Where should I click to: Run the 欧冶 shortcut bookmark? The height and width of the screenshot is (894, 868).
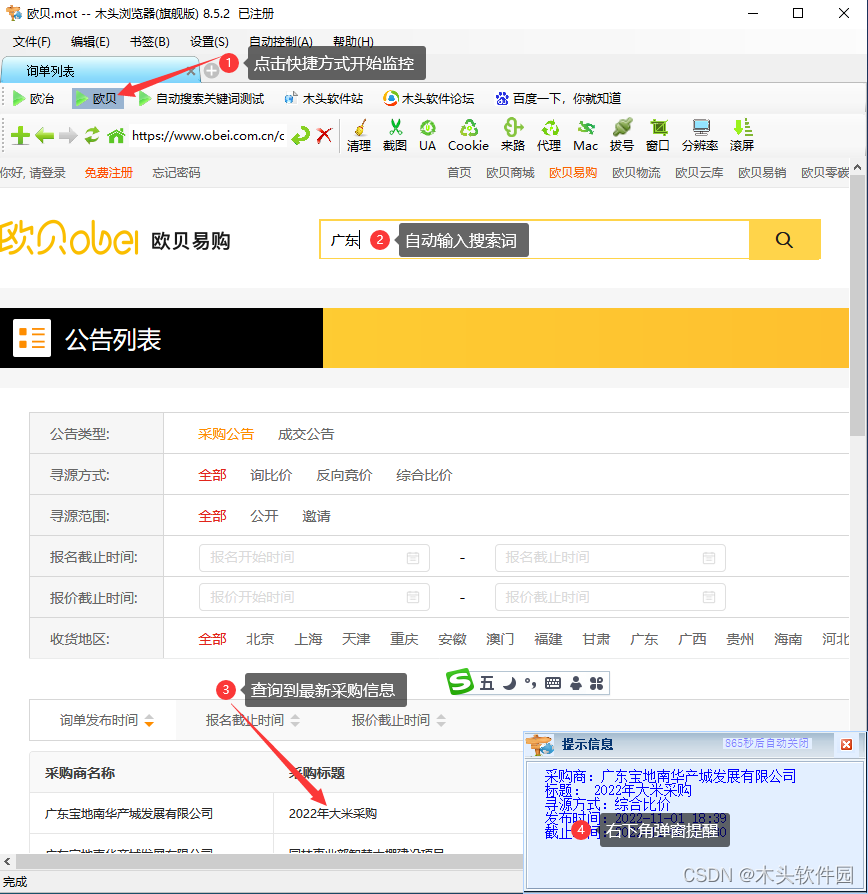[33, 99]
